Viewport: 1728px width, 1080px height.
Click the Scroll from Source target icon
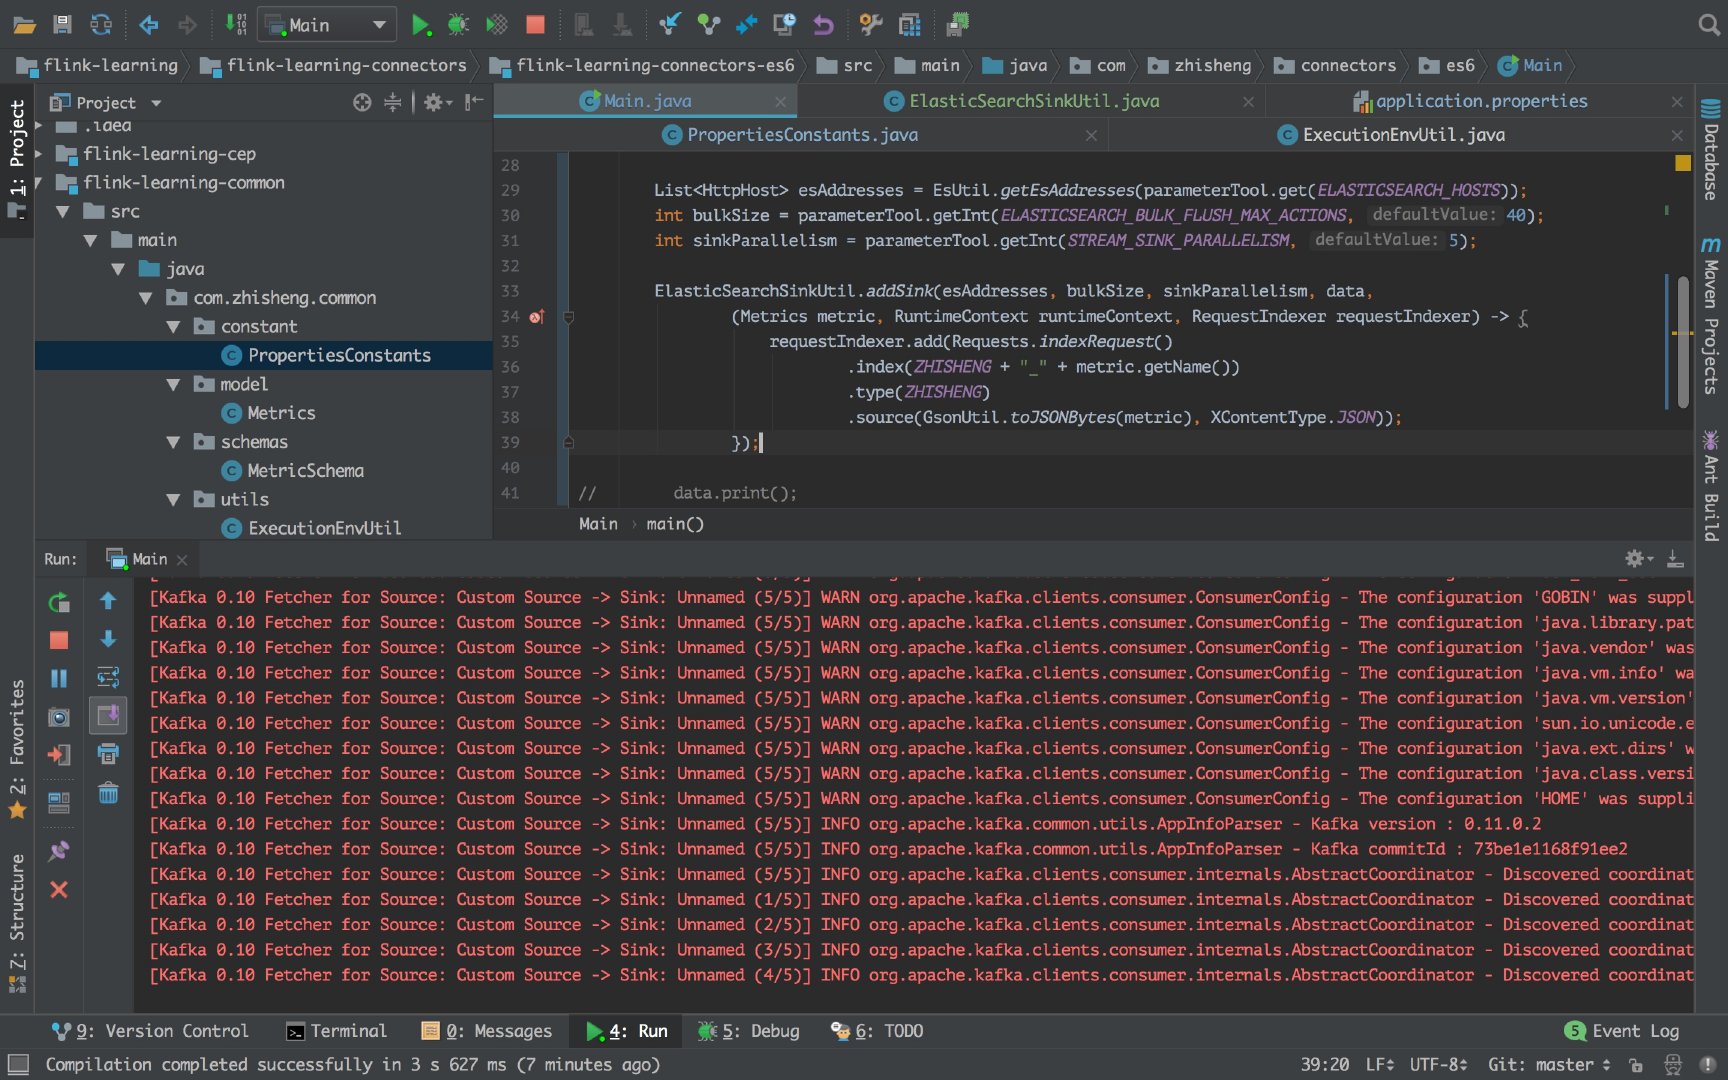coord(362,102)
